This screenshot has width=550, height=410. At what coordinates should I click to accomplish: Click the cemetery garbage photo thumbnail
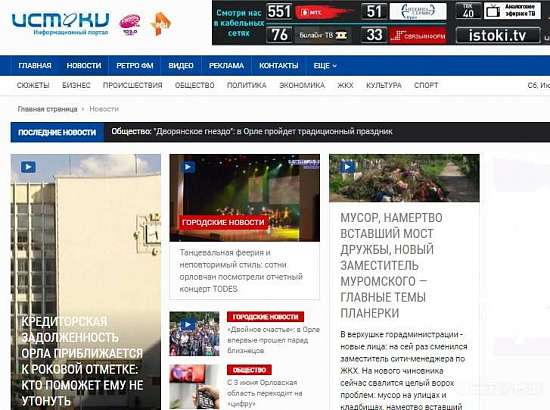pos(404,178)
